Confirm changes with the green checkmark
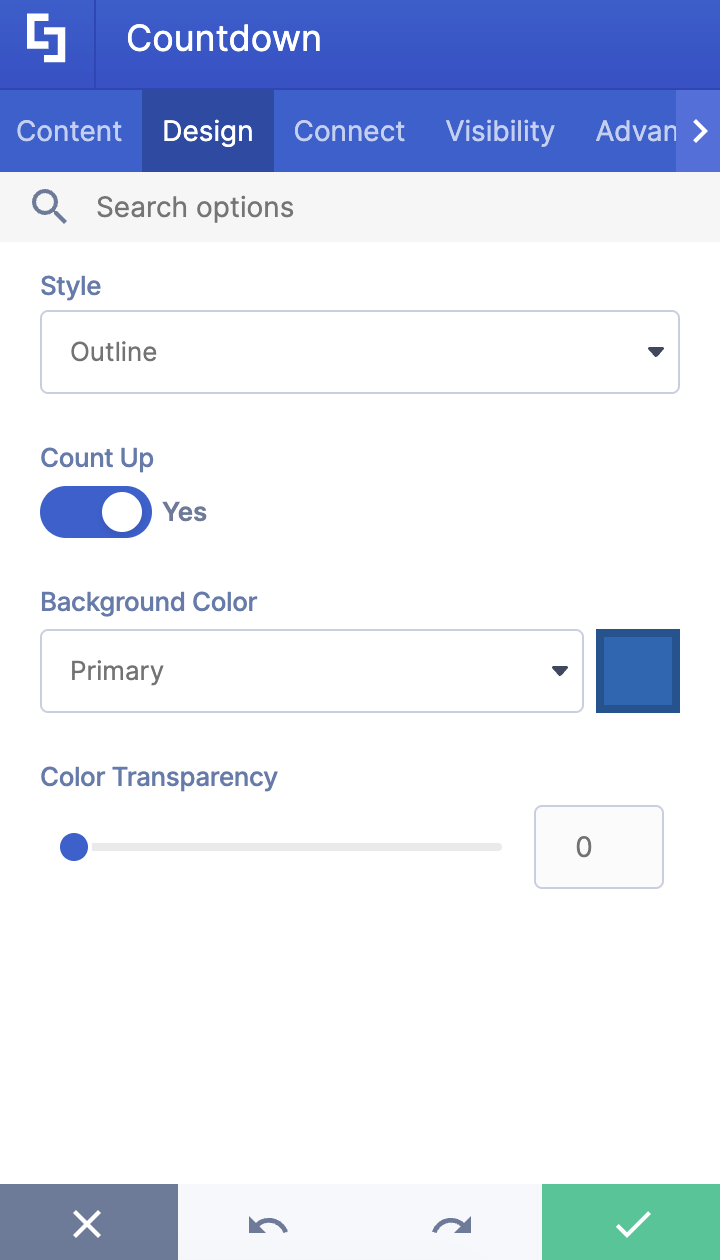Screen dimensions: 720x1260 pyautogui.click(x=630, y=1222)
